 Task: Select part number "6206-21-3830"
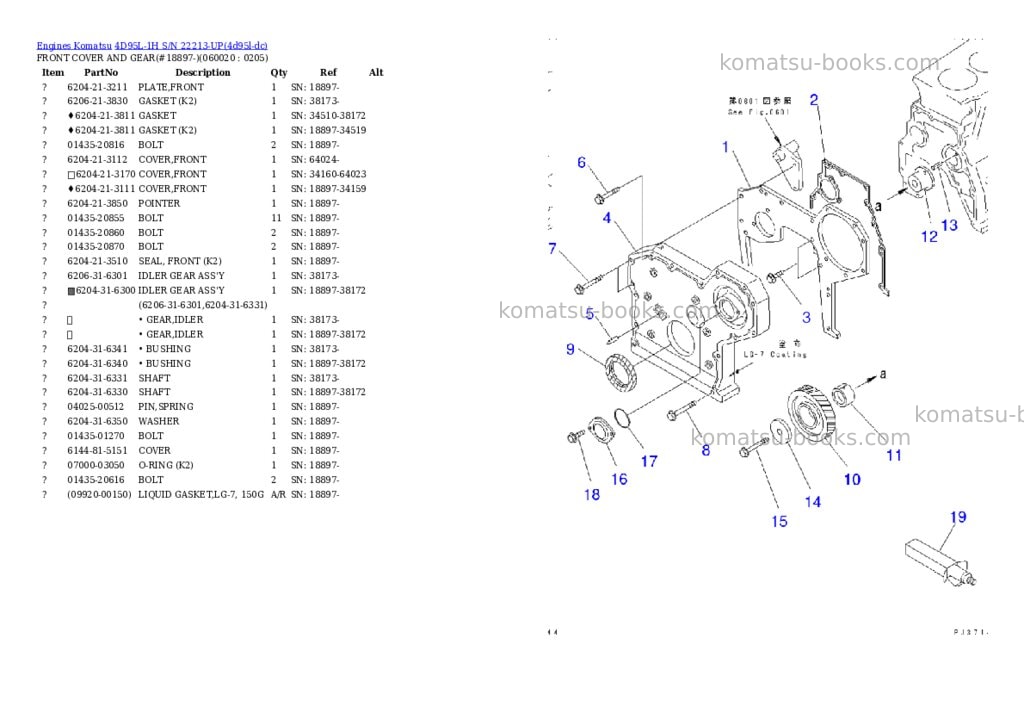[x=97, y=101]
